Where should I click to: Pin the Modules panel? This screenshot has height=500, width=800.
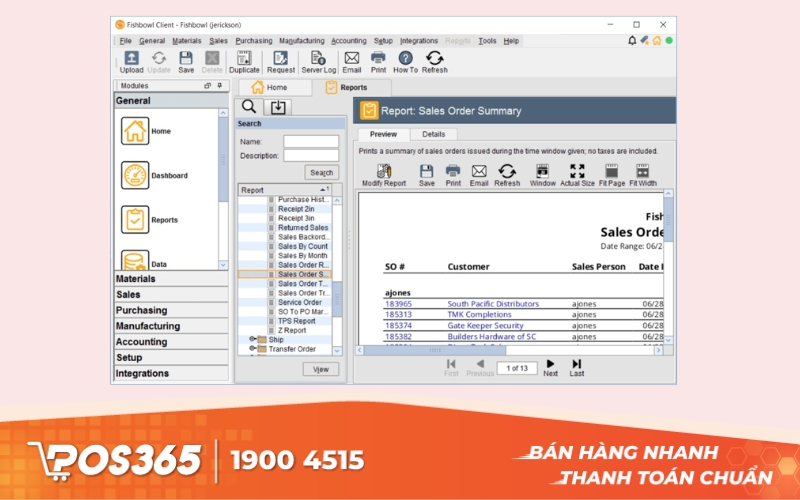(x=219, y=85)
